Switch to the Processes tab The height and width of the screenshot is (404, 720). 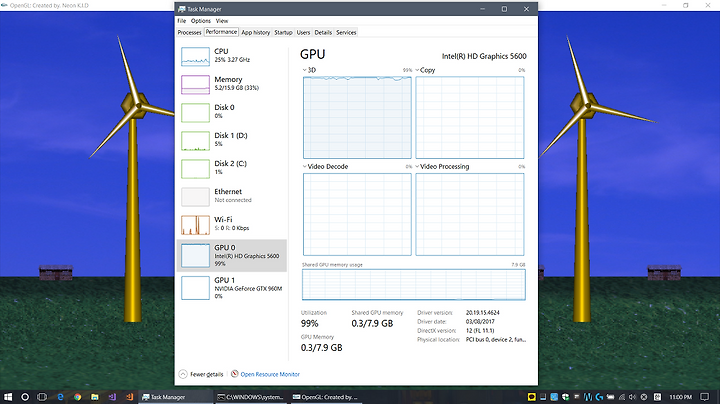coord(189,33)
